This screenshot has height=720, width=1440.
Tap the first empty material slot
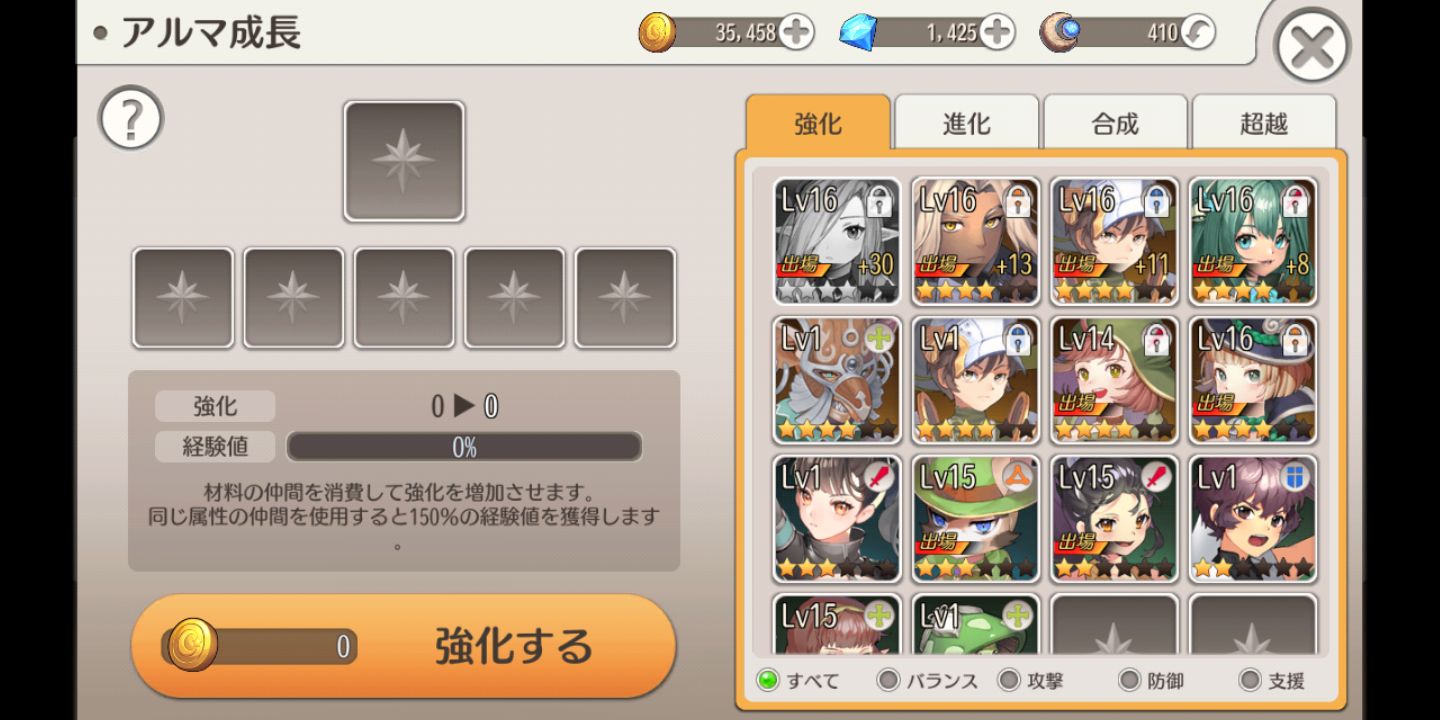click(183, 298)
